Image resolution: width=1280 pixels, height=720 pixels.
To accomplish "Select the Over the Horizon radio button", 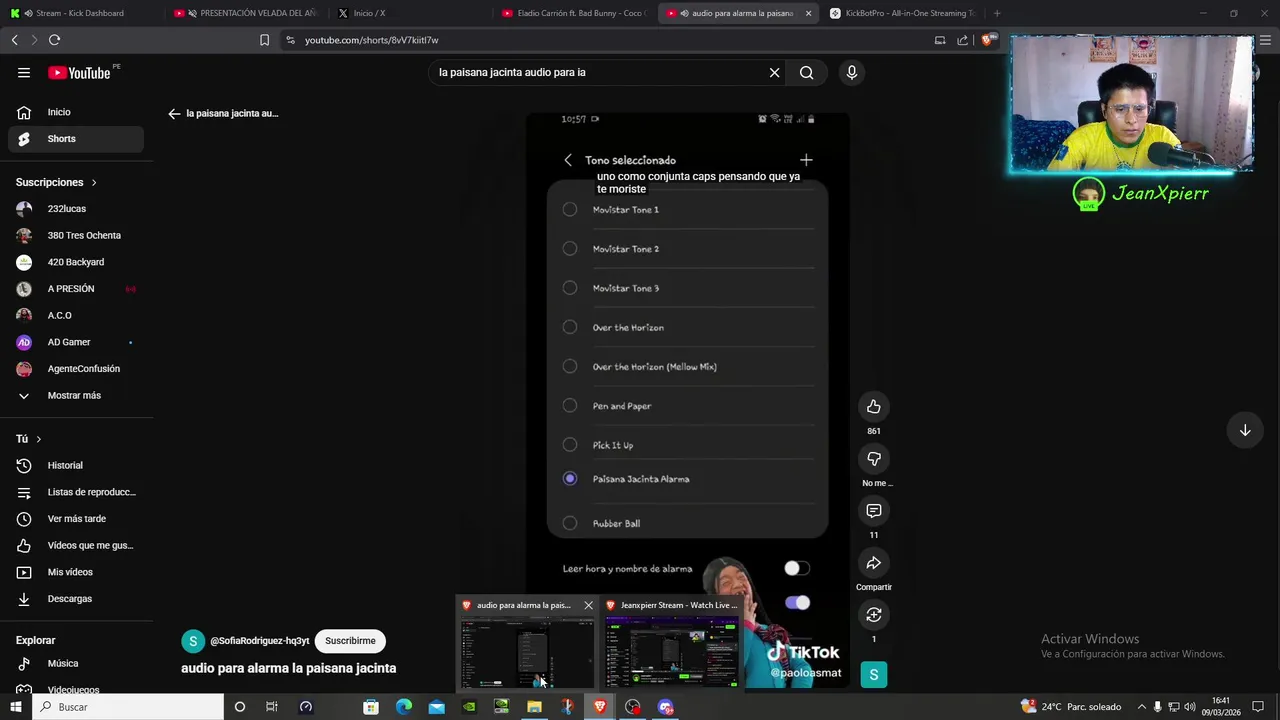I will [x=570, y=327].
